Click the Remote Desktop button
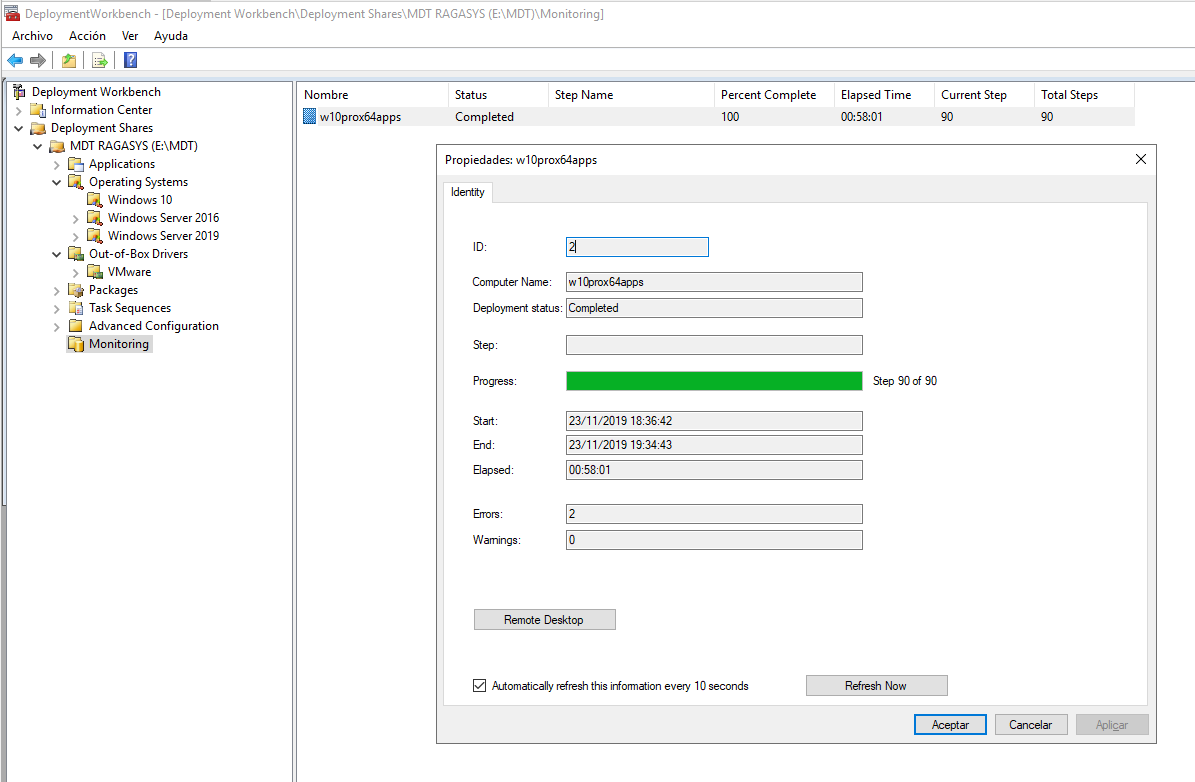Viewport: 1195px width, 782px height. coord(544,619)
